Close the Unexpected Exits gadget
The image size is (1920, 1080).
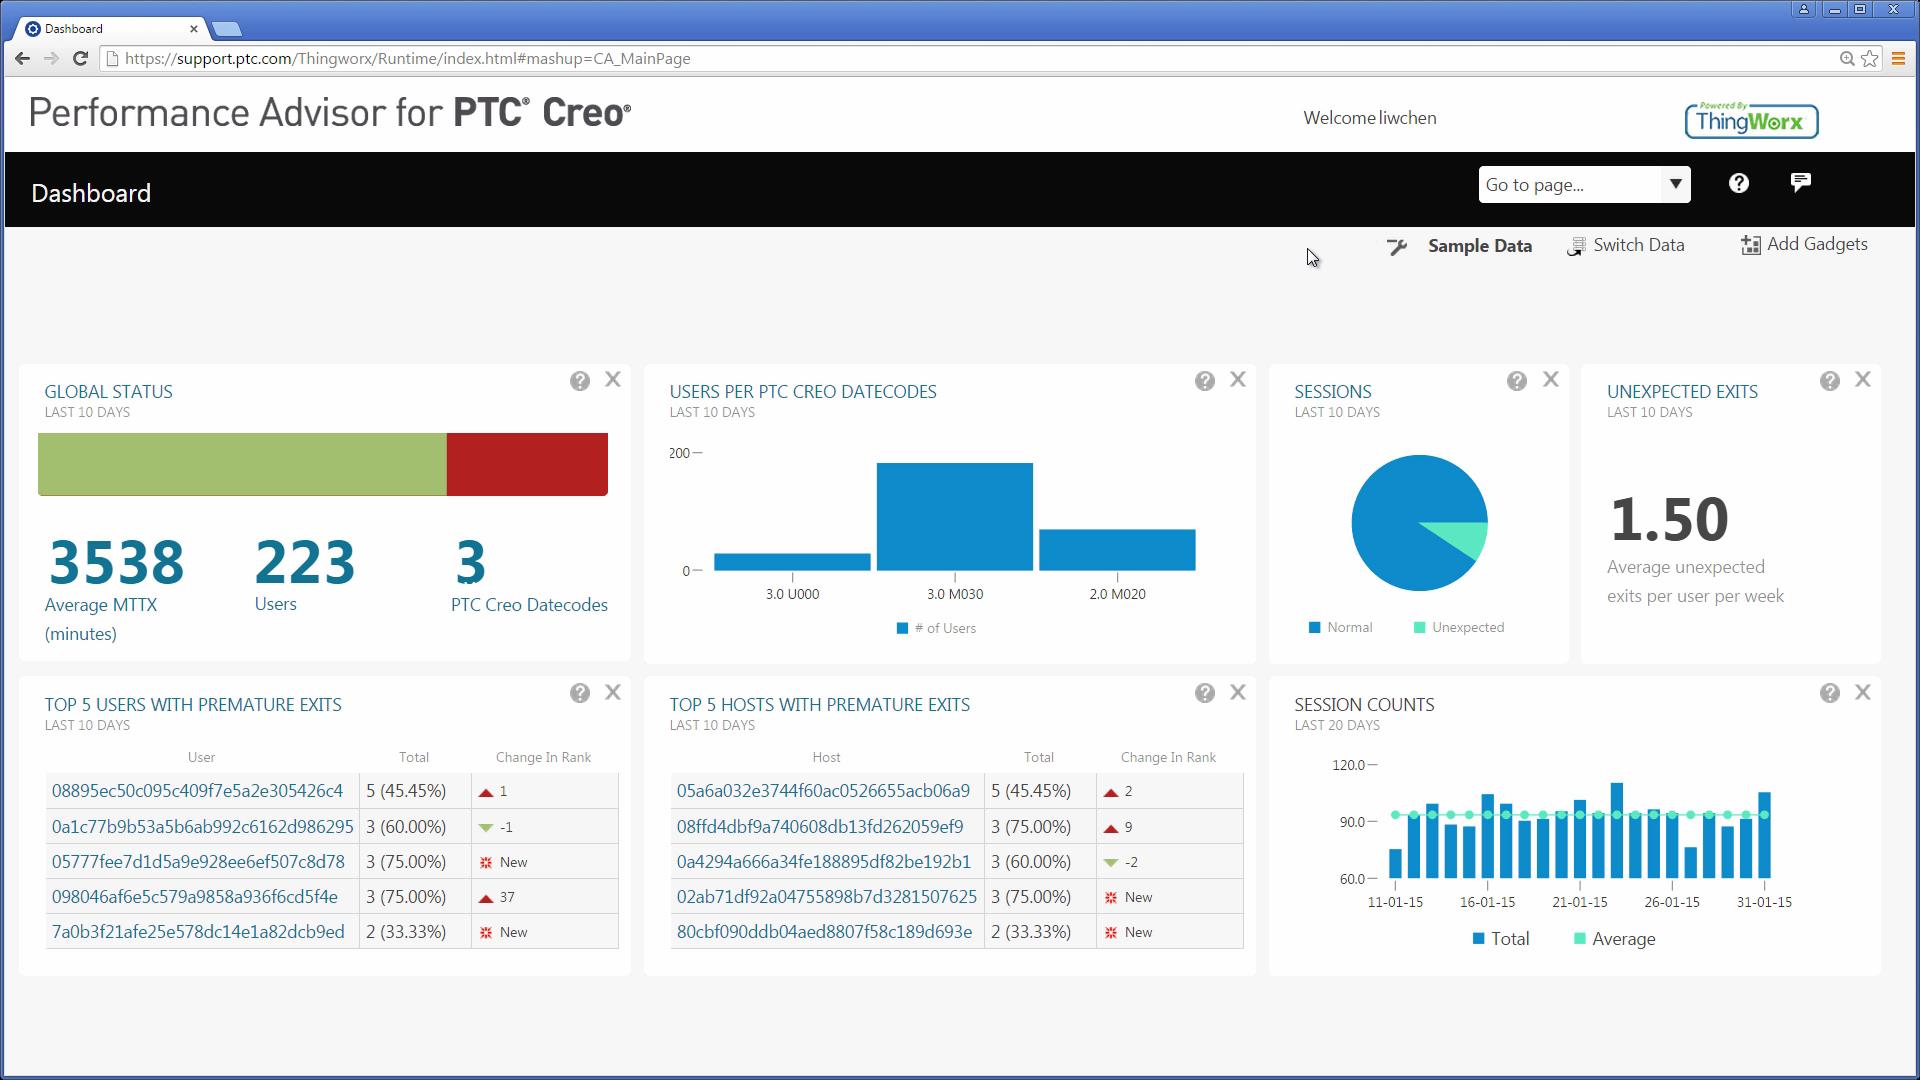point(1863,380)
